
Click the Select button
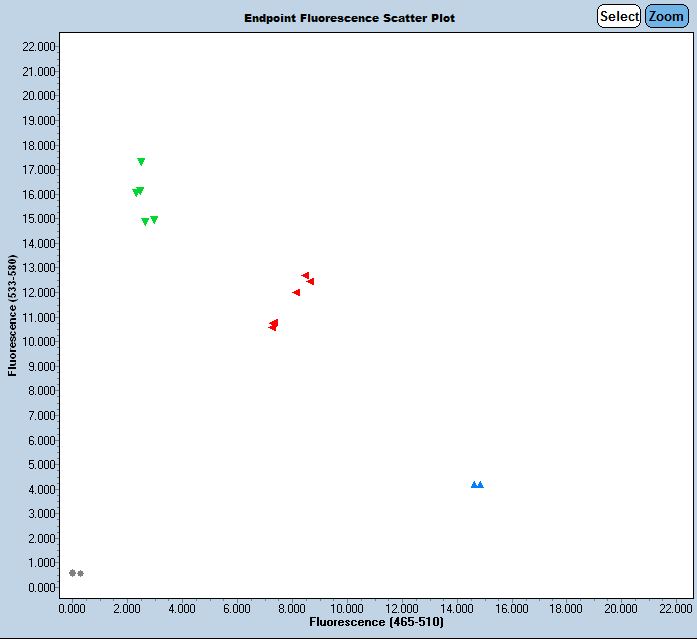point(619,16)
